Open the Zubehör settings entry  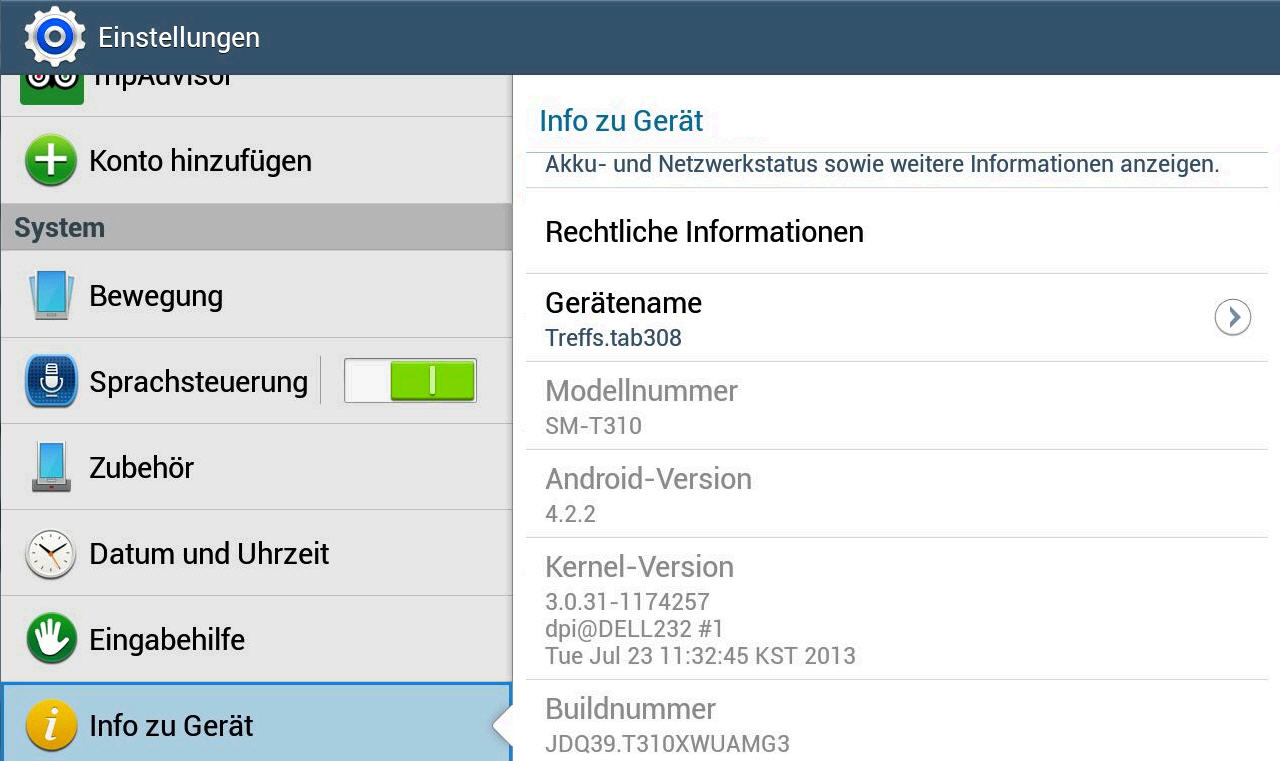point(141,467)
